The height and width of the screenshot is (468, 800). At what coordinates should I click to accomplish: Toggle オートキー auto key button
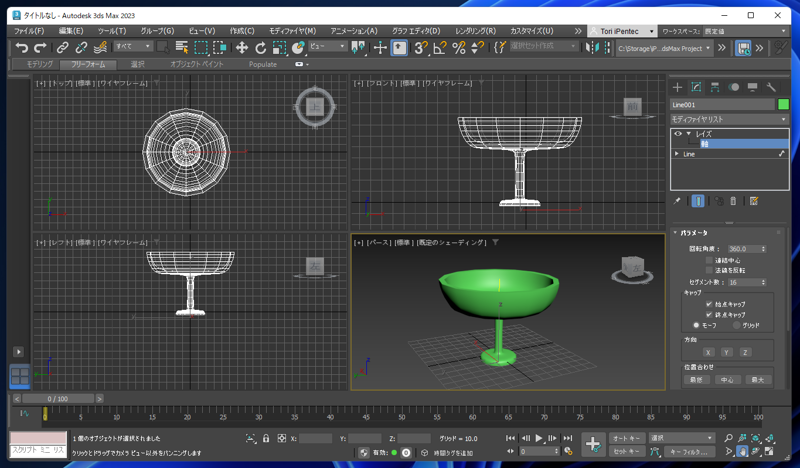pos(627,438)
